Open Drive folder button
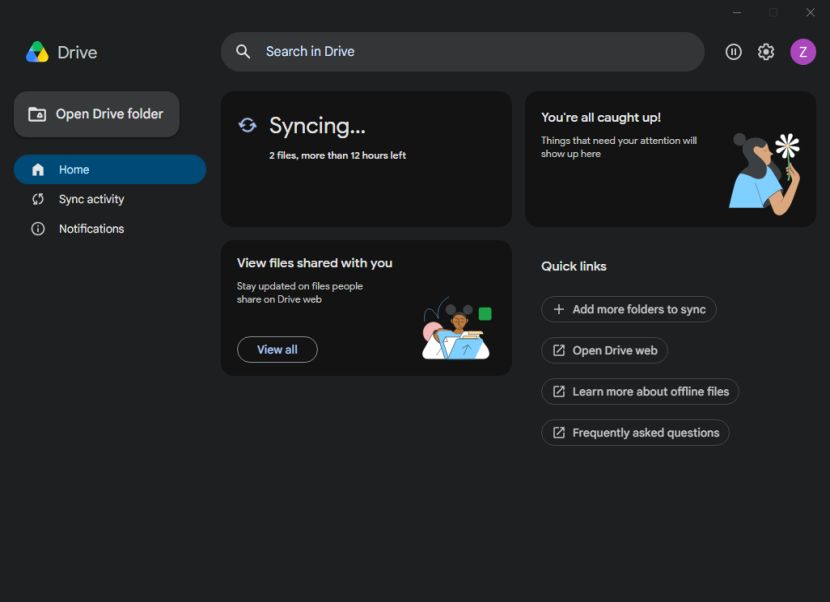Image resolution: width=830 pixels, height=602 pixels. pyautogui.click(x=96, y=114)
